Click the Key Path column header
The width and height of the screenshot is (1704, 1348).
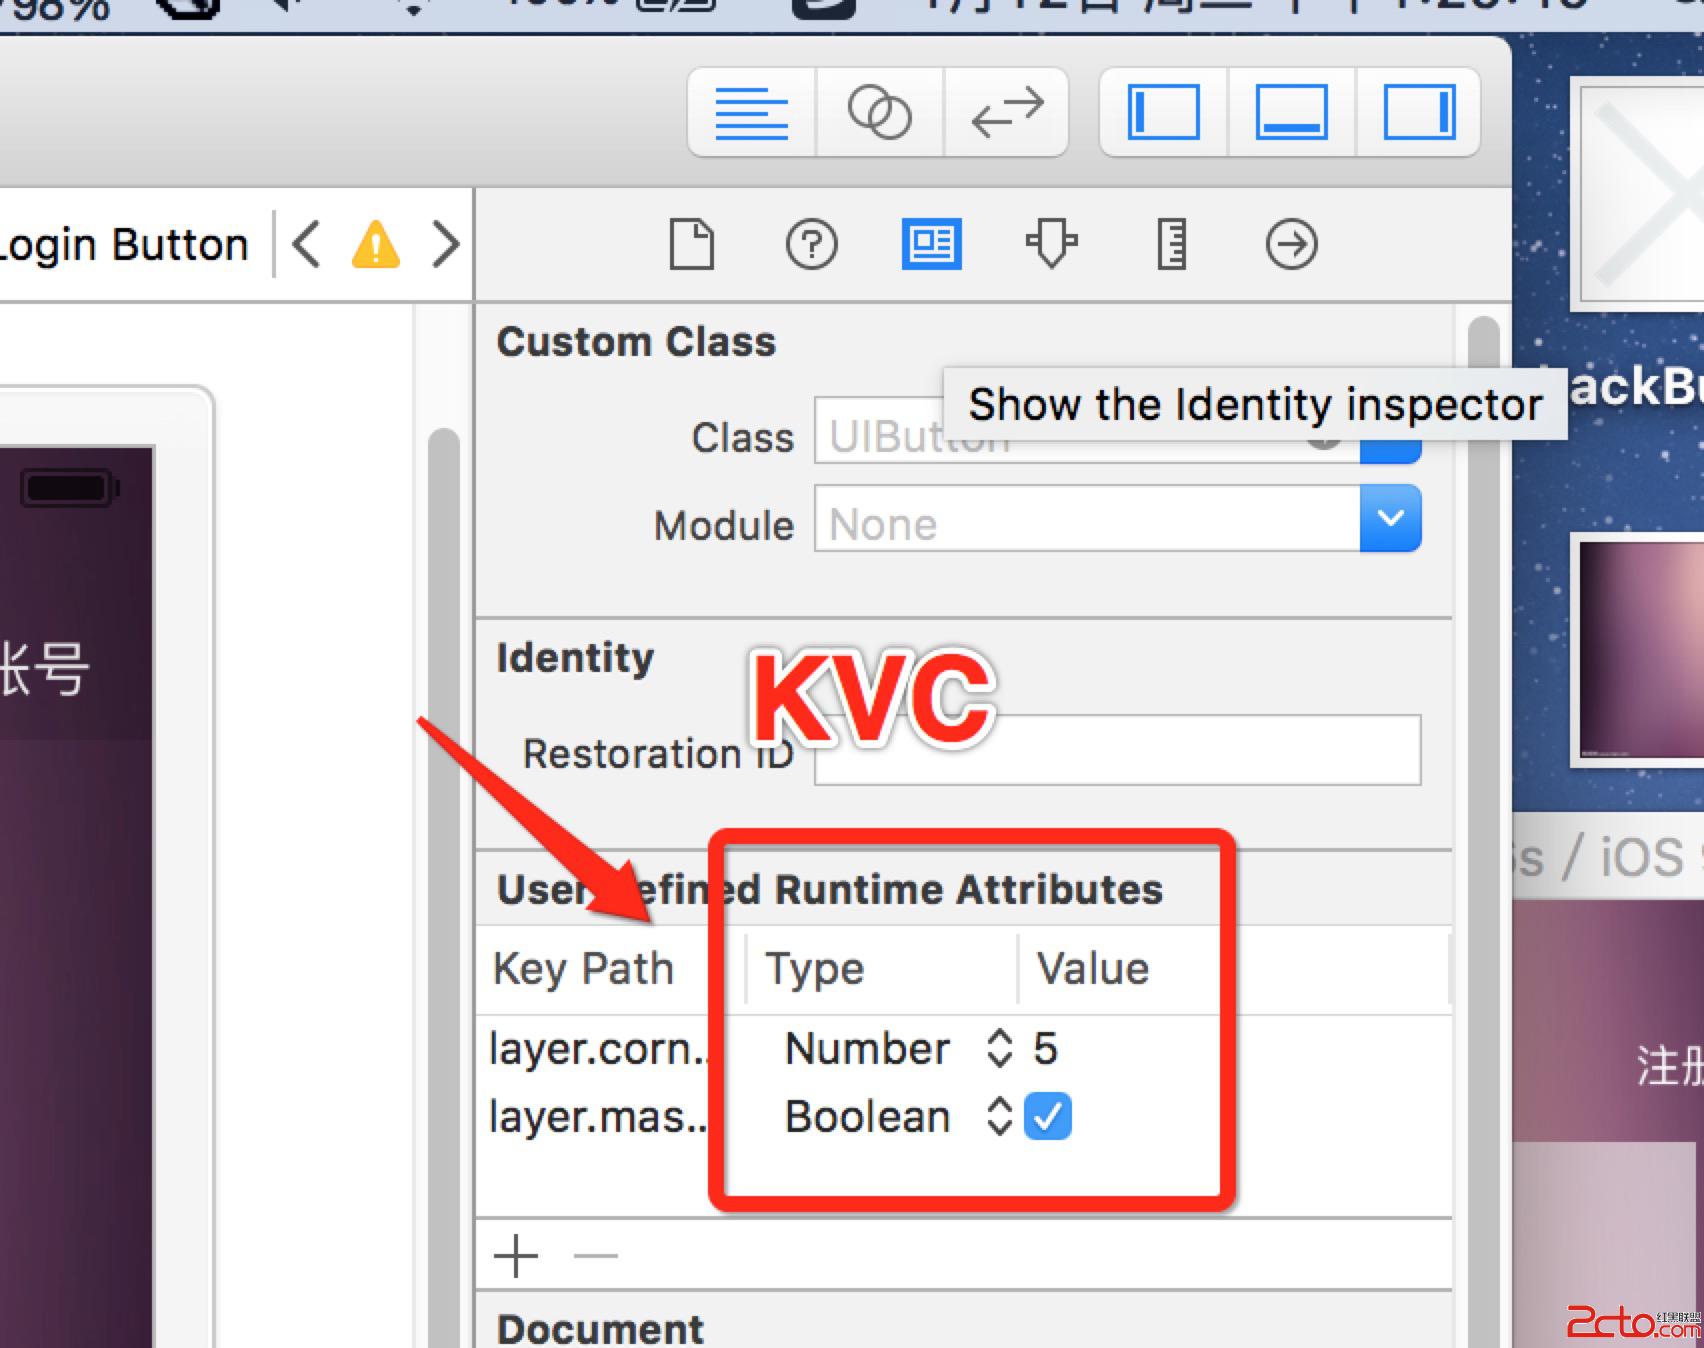[583, 968]
